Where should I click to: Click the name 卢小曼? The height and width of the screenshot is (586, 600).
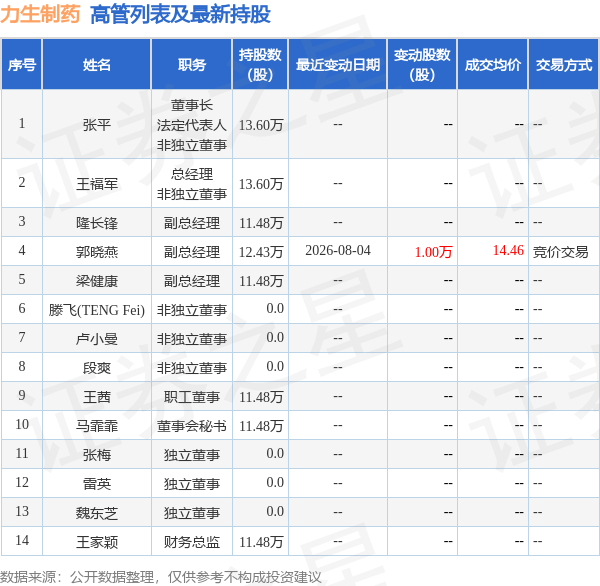(x=97, y=339)
